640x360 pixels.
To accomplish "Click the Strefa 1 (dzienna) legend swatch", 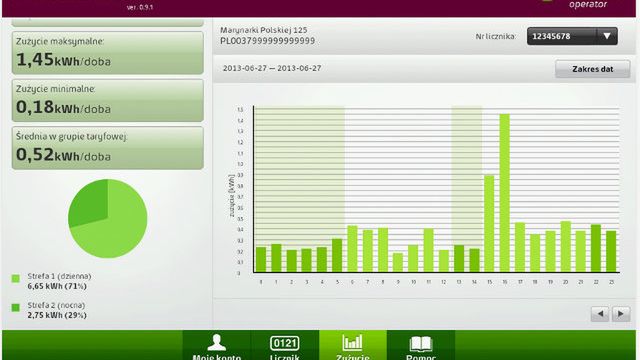I will coord(16,279).
